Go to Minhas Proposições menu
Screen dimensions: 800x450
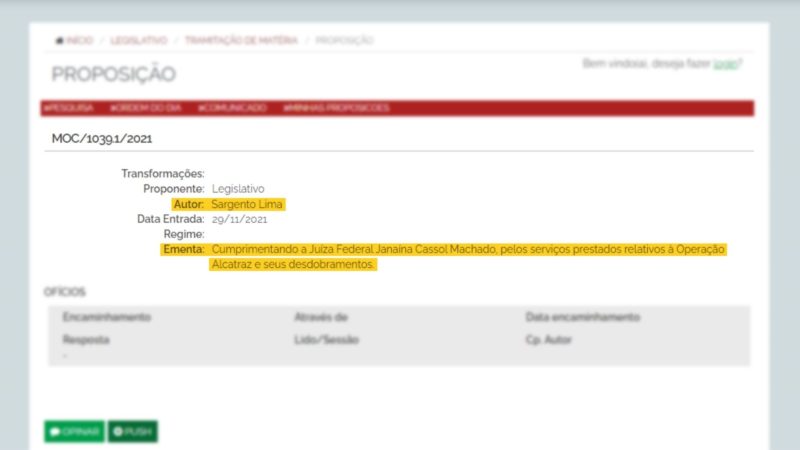point(336,108)
